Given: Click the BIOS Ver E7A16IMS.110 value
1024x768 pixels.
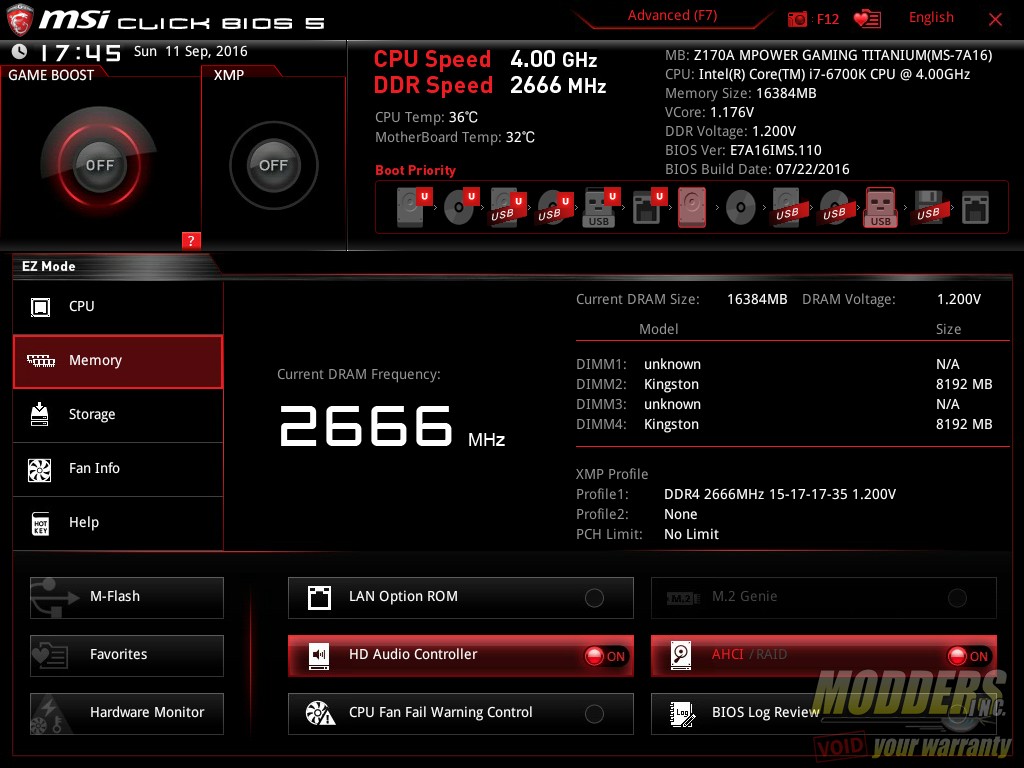Looking at the screenshot, I should point(775,150).
